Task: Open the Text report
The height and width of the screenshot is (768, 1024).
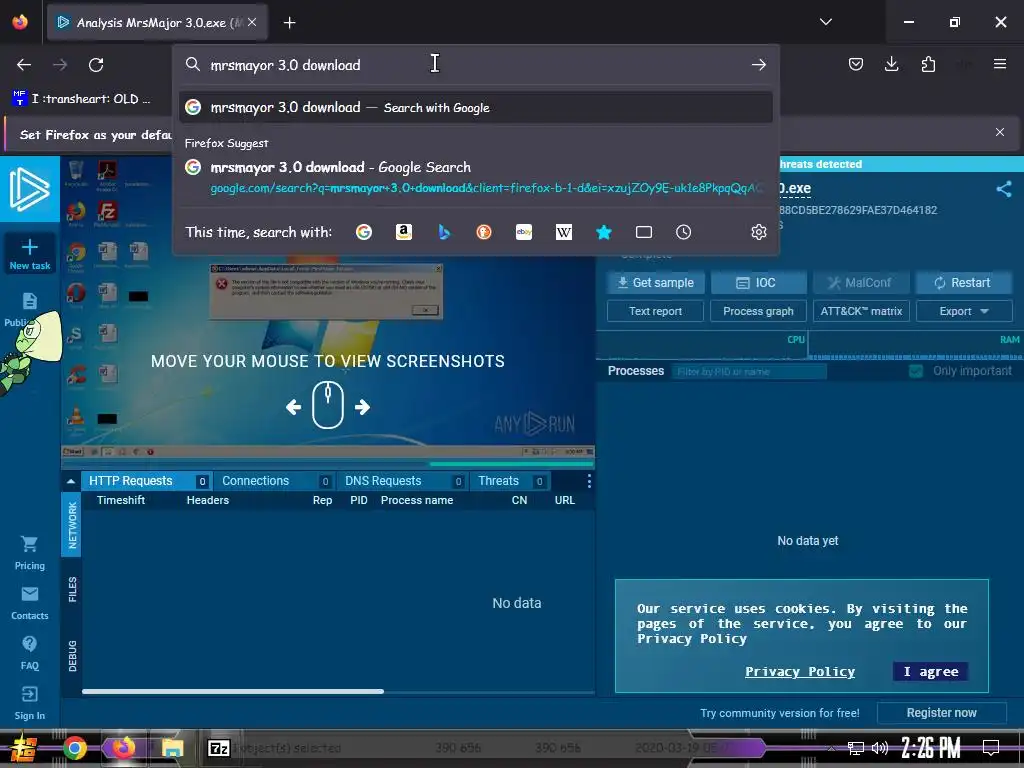Action: click(x=655, y=311)
